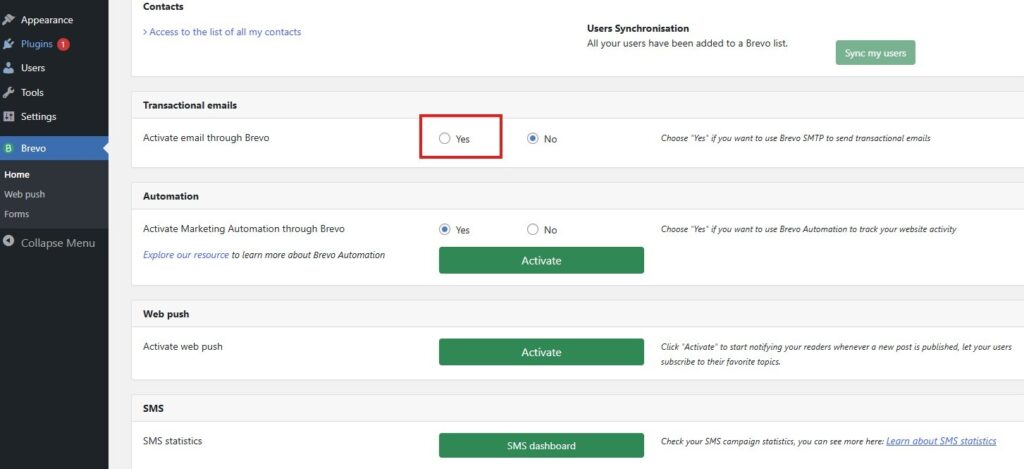This screenshot has width=1024, height=469.
Task: Select Yes for email through Brevo
Action: [x=445, y=139]
